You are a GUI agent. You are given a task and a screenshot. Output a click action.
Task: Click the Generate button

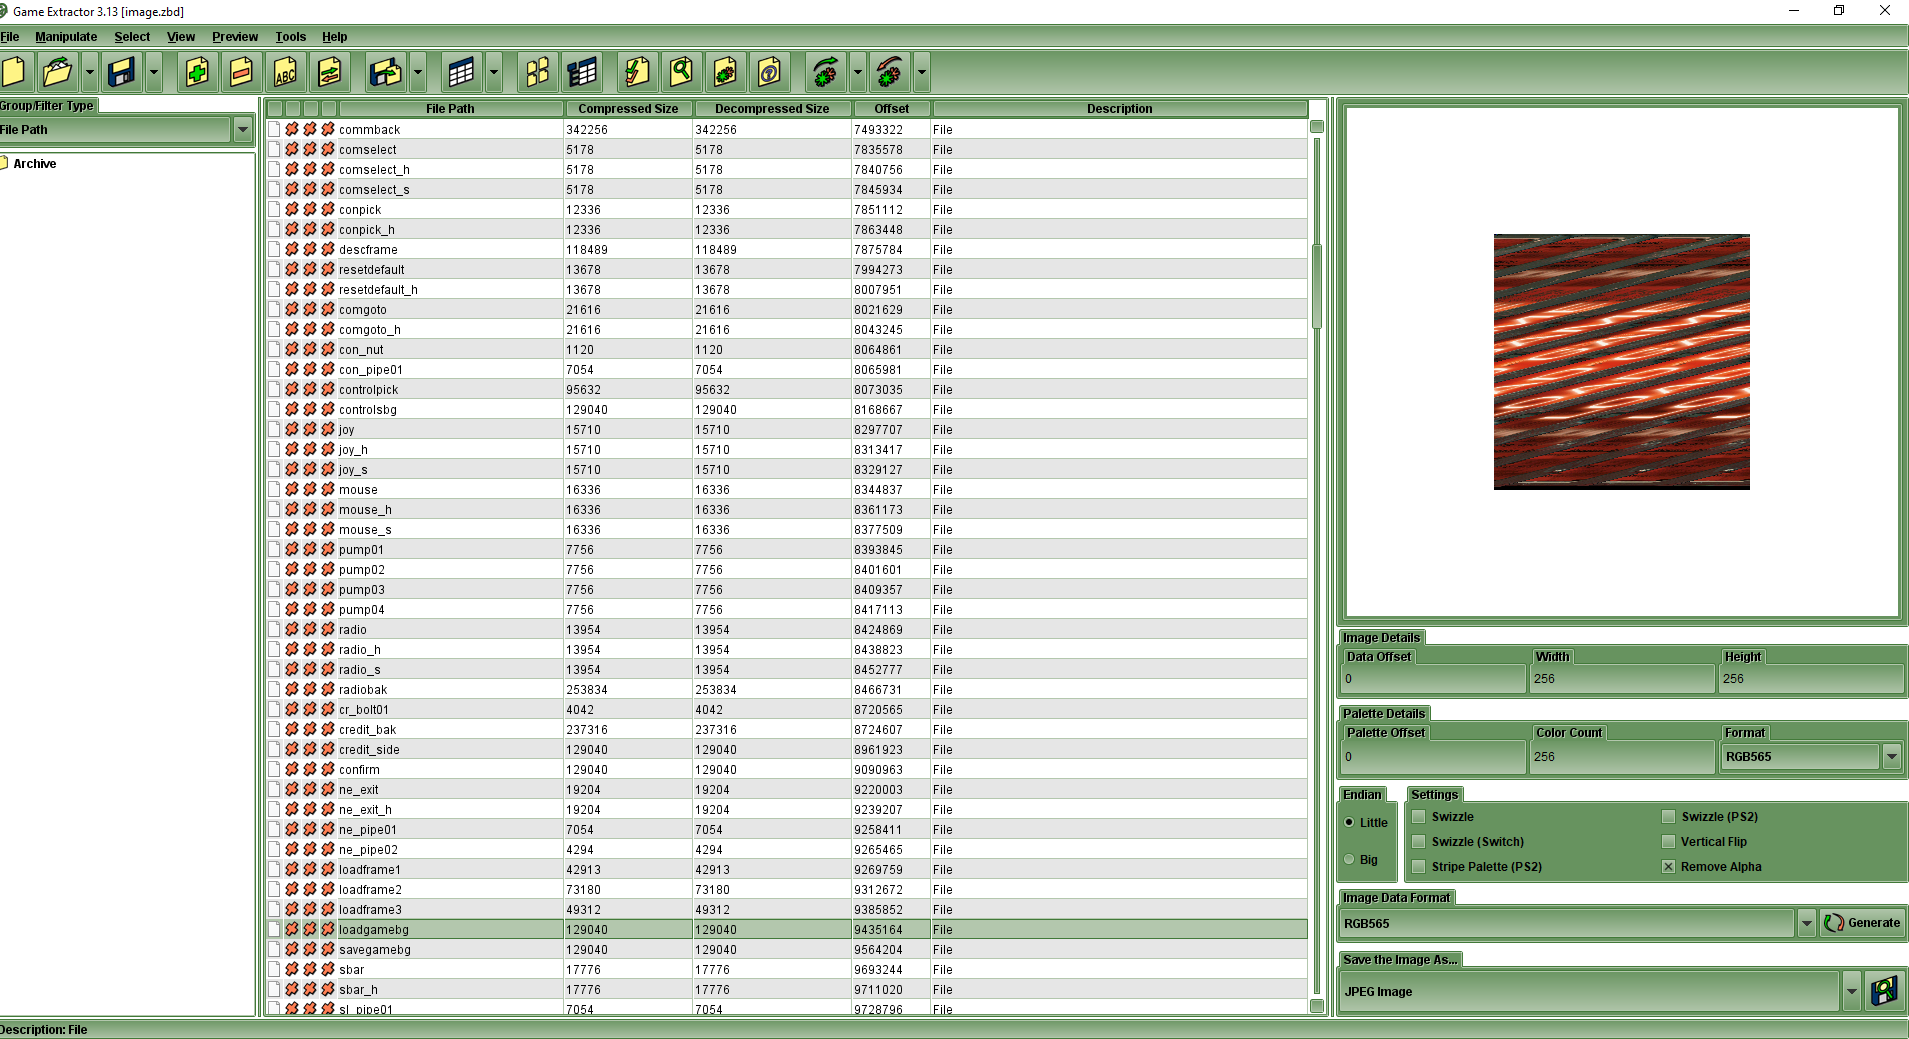pyautogui.click(x=1863, y=923)
